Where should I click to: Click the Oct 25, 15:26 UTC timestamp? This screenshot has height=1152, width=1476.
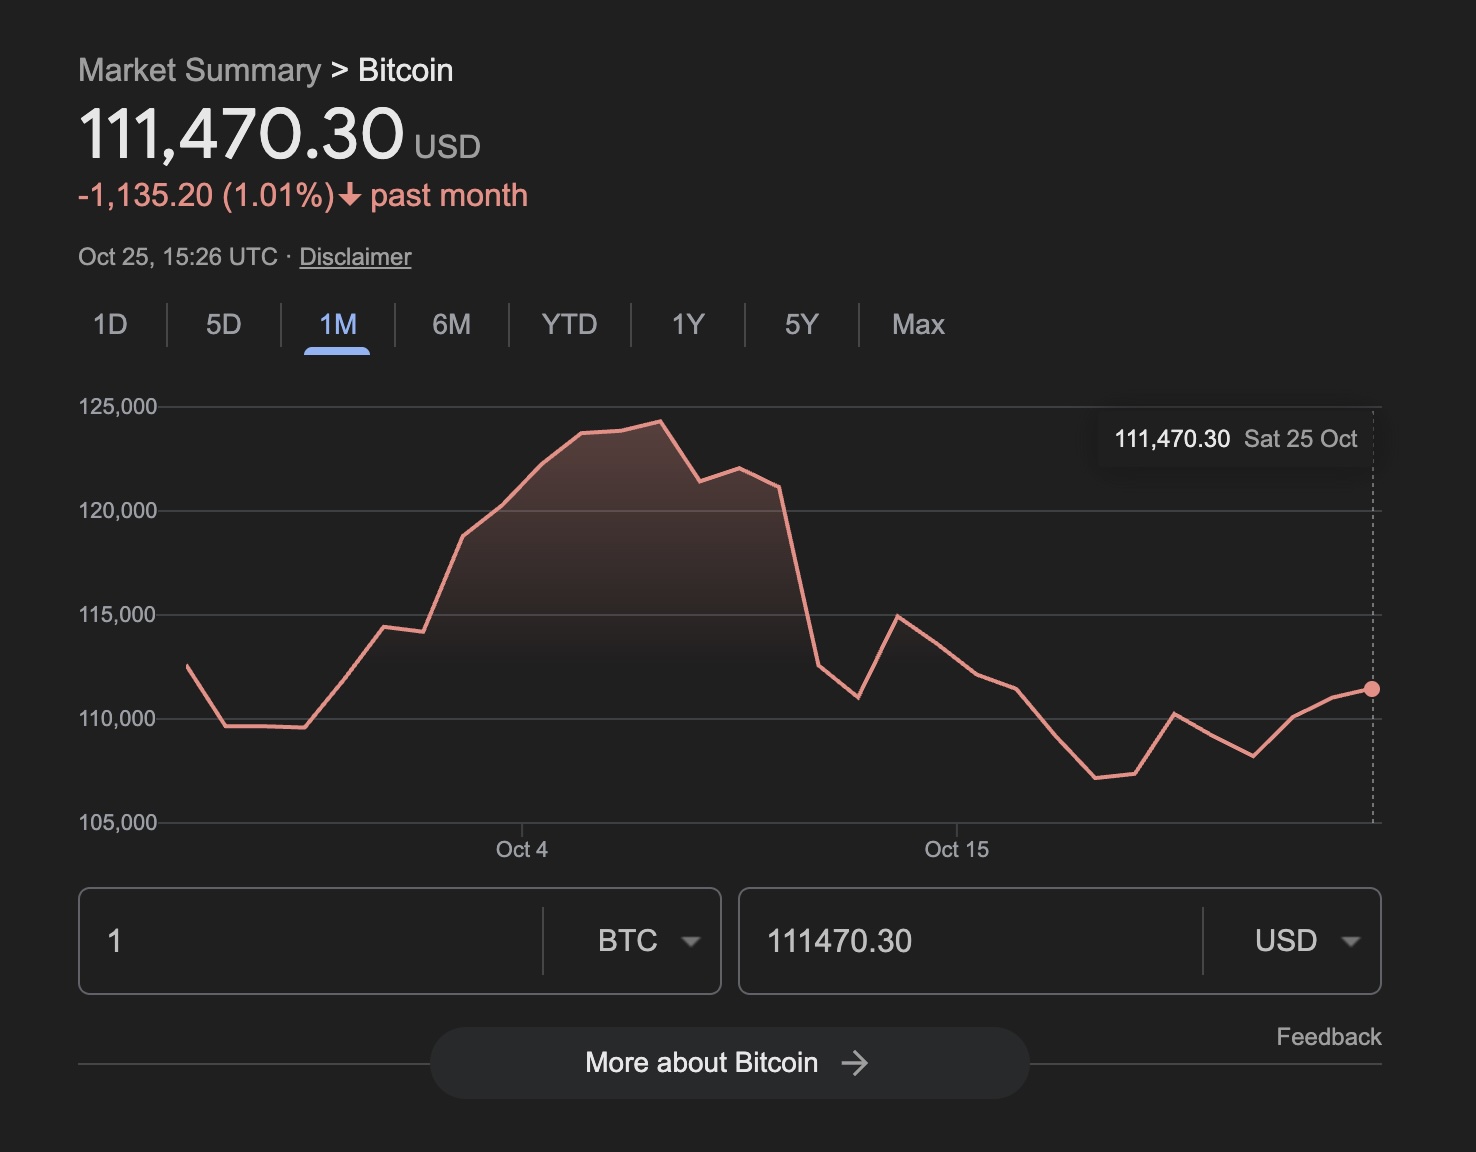178,257
